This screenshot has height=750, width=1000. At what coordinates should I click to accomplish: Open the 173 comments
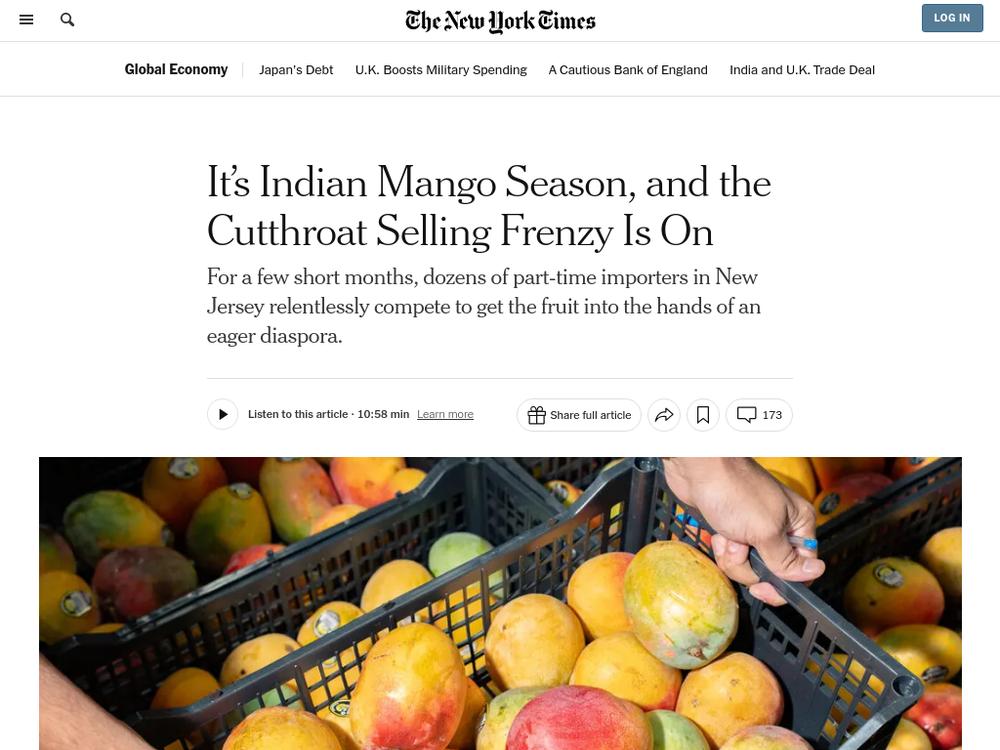tap(759, 415)
